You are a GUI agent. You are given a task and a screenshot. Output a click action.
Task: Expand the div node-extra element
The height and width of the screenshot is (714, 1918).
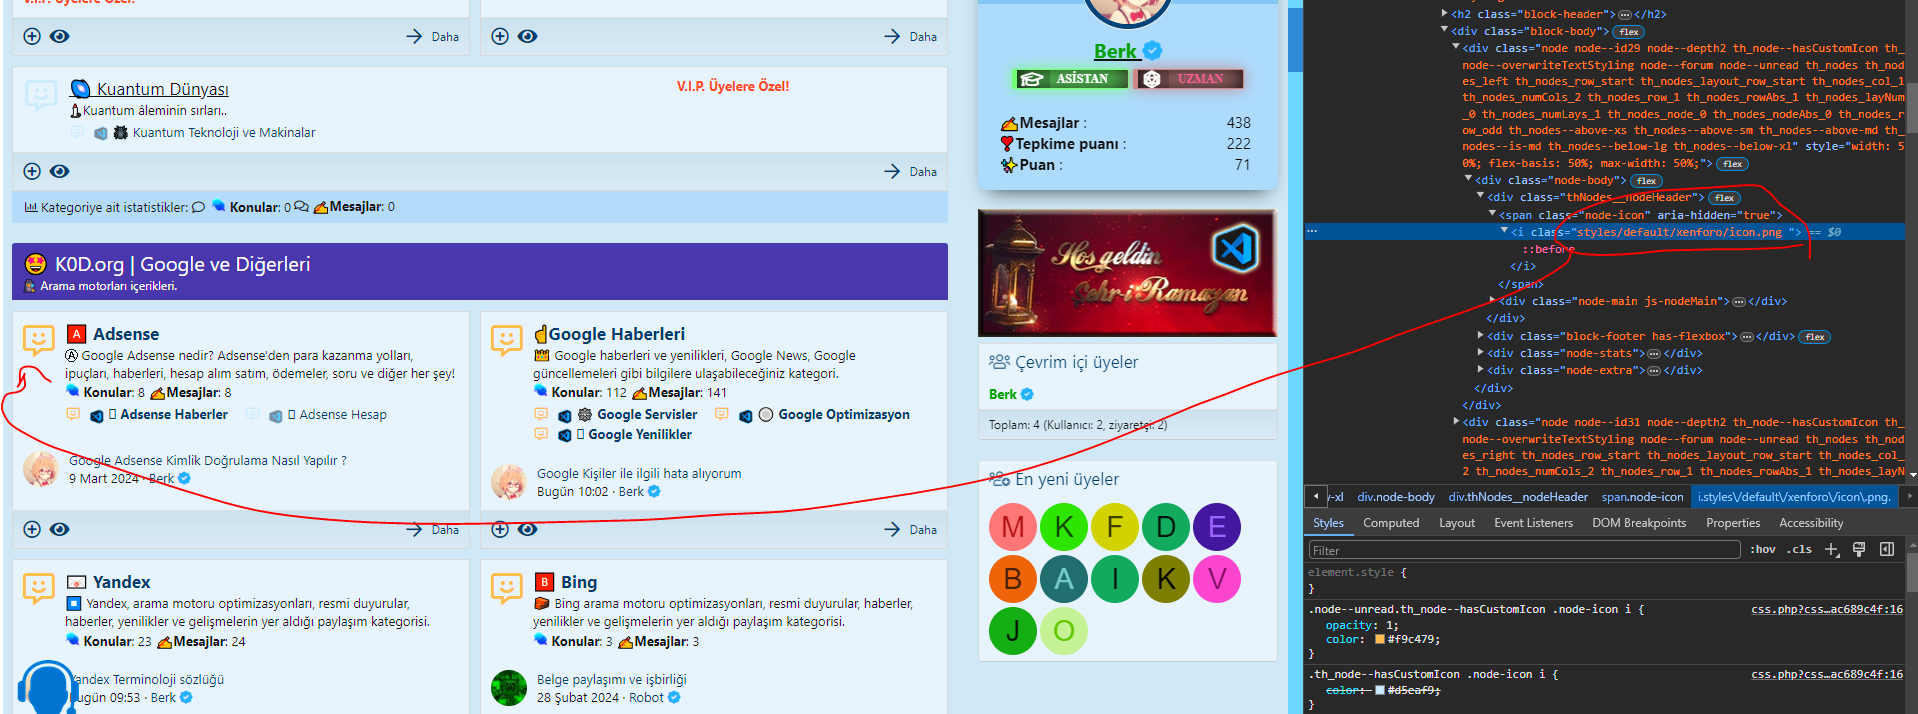click(x=1480, y=370)
